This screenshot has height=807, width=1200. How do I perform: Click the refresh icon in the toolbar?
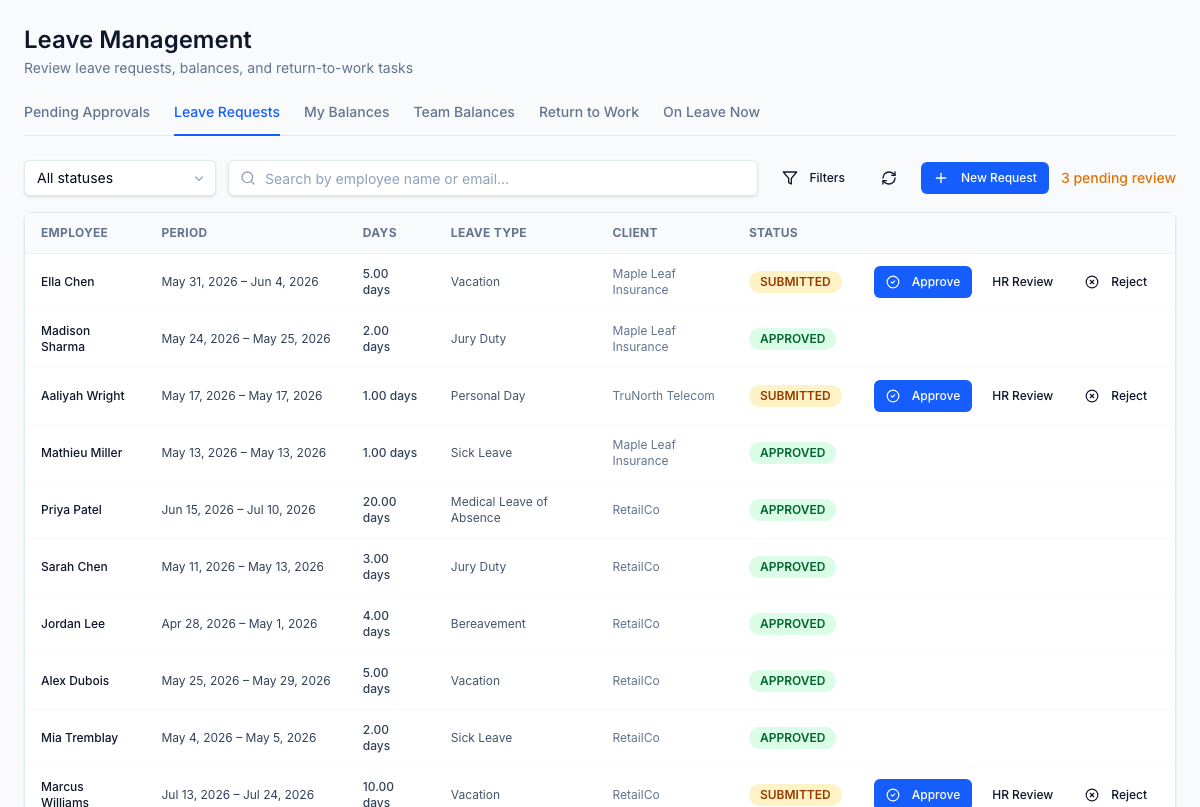pyautogui.click(x=889, y=178)
